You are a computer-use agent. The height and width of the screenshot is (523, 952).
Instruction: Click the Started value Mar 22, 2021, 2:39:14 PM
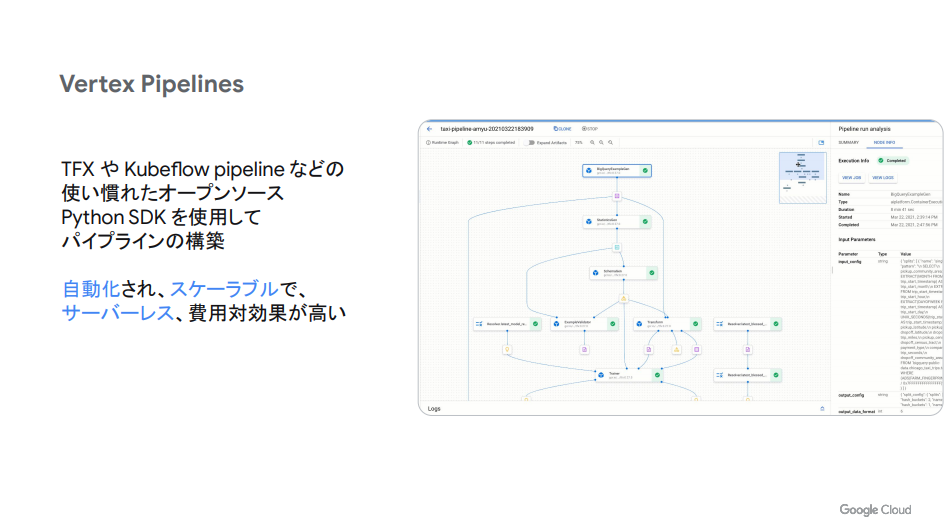point(914,217)
